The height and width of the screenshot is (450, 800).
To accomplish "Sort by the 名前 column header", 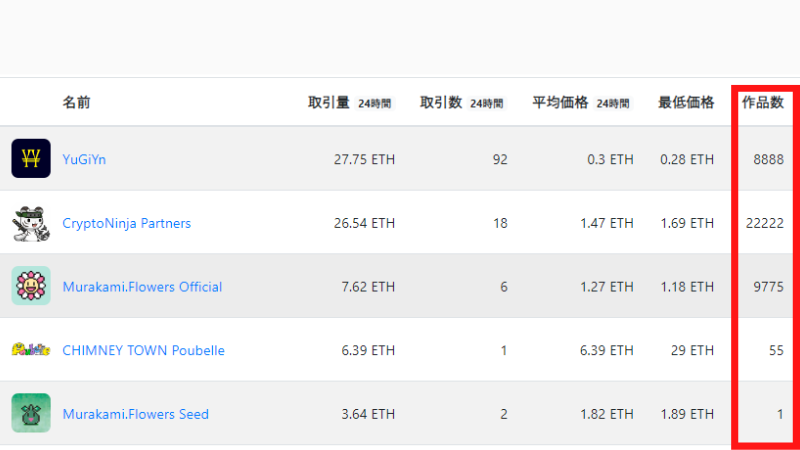I will 77,103.
